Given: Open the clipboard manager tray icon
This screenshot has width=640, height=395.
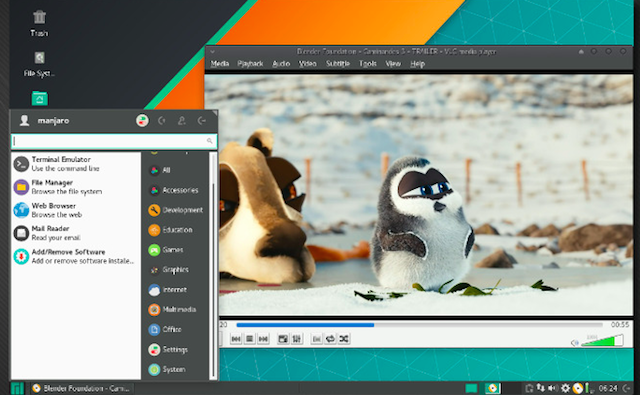Looking at the screenshot, I should point(529,388).
